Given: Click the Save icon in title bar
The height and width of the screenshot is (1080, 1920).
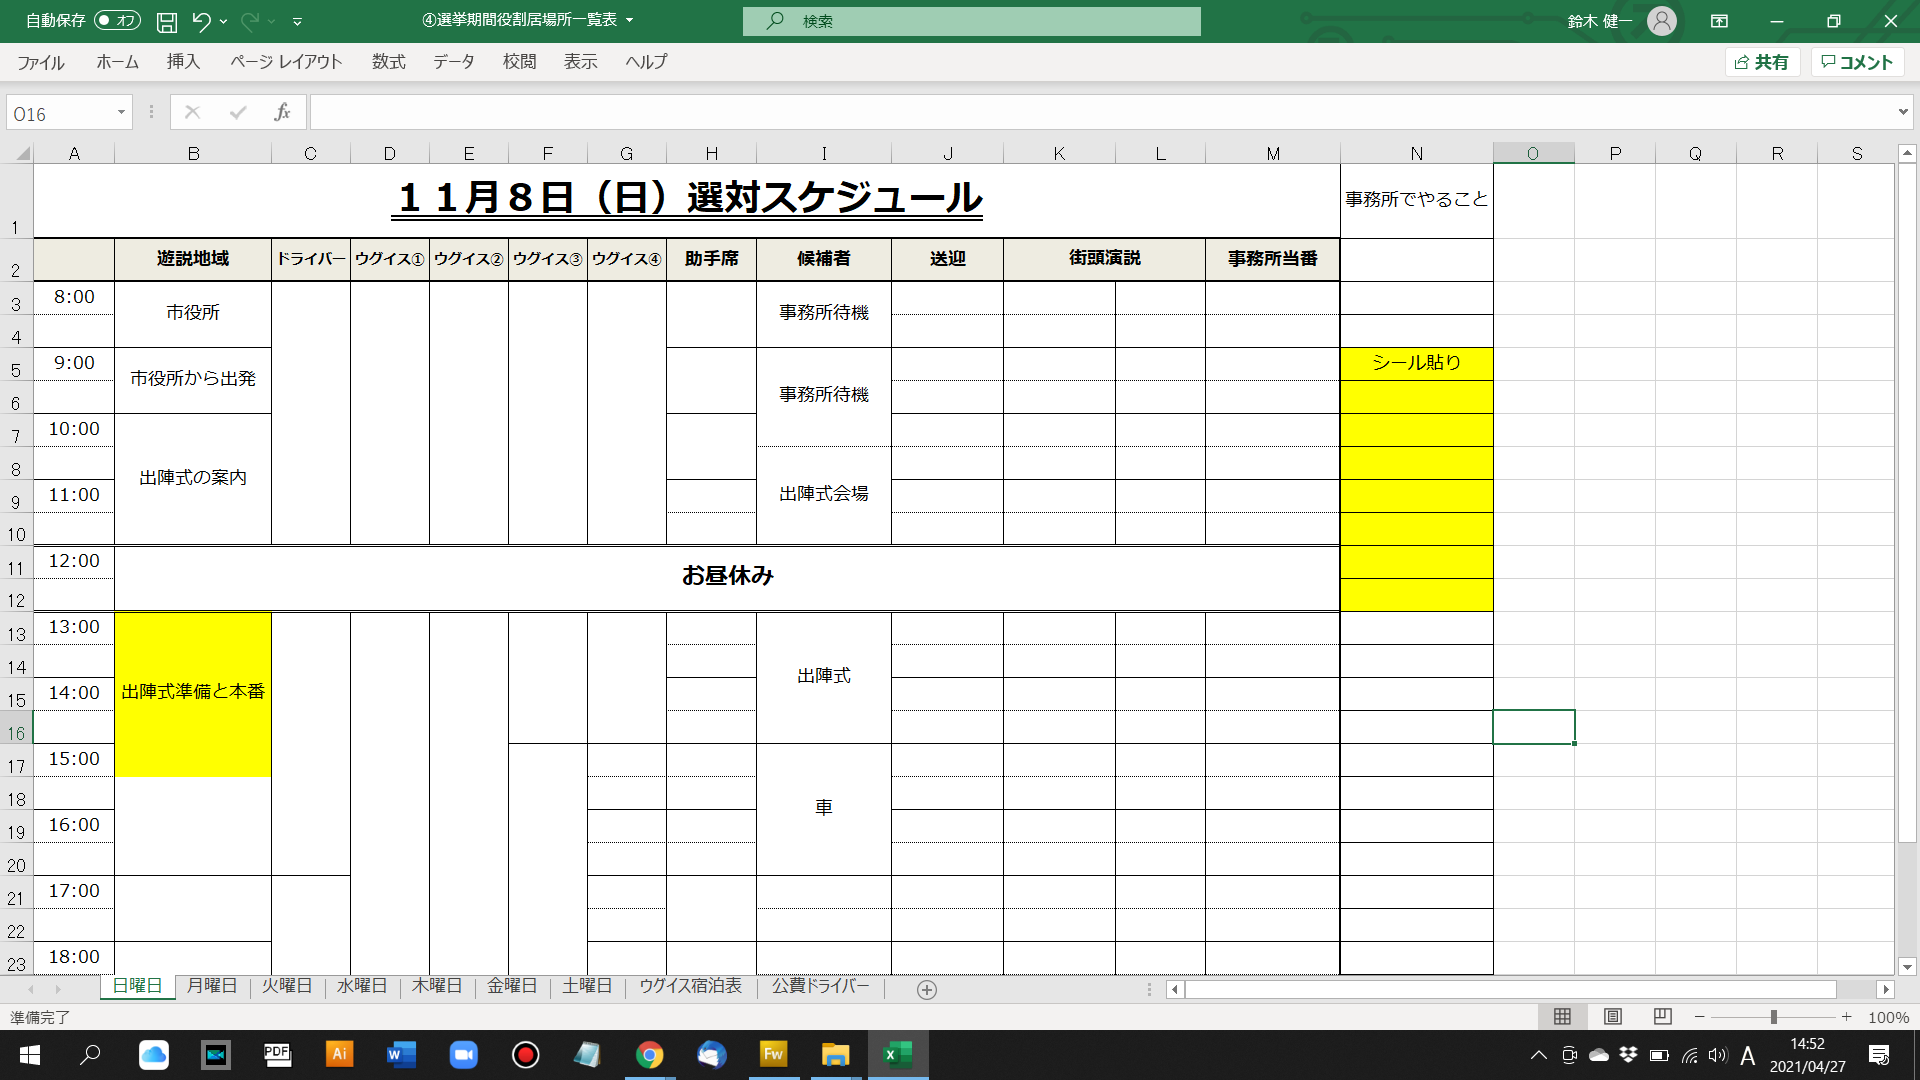Looking at the screenshot, I should click(x=167, y=21).
